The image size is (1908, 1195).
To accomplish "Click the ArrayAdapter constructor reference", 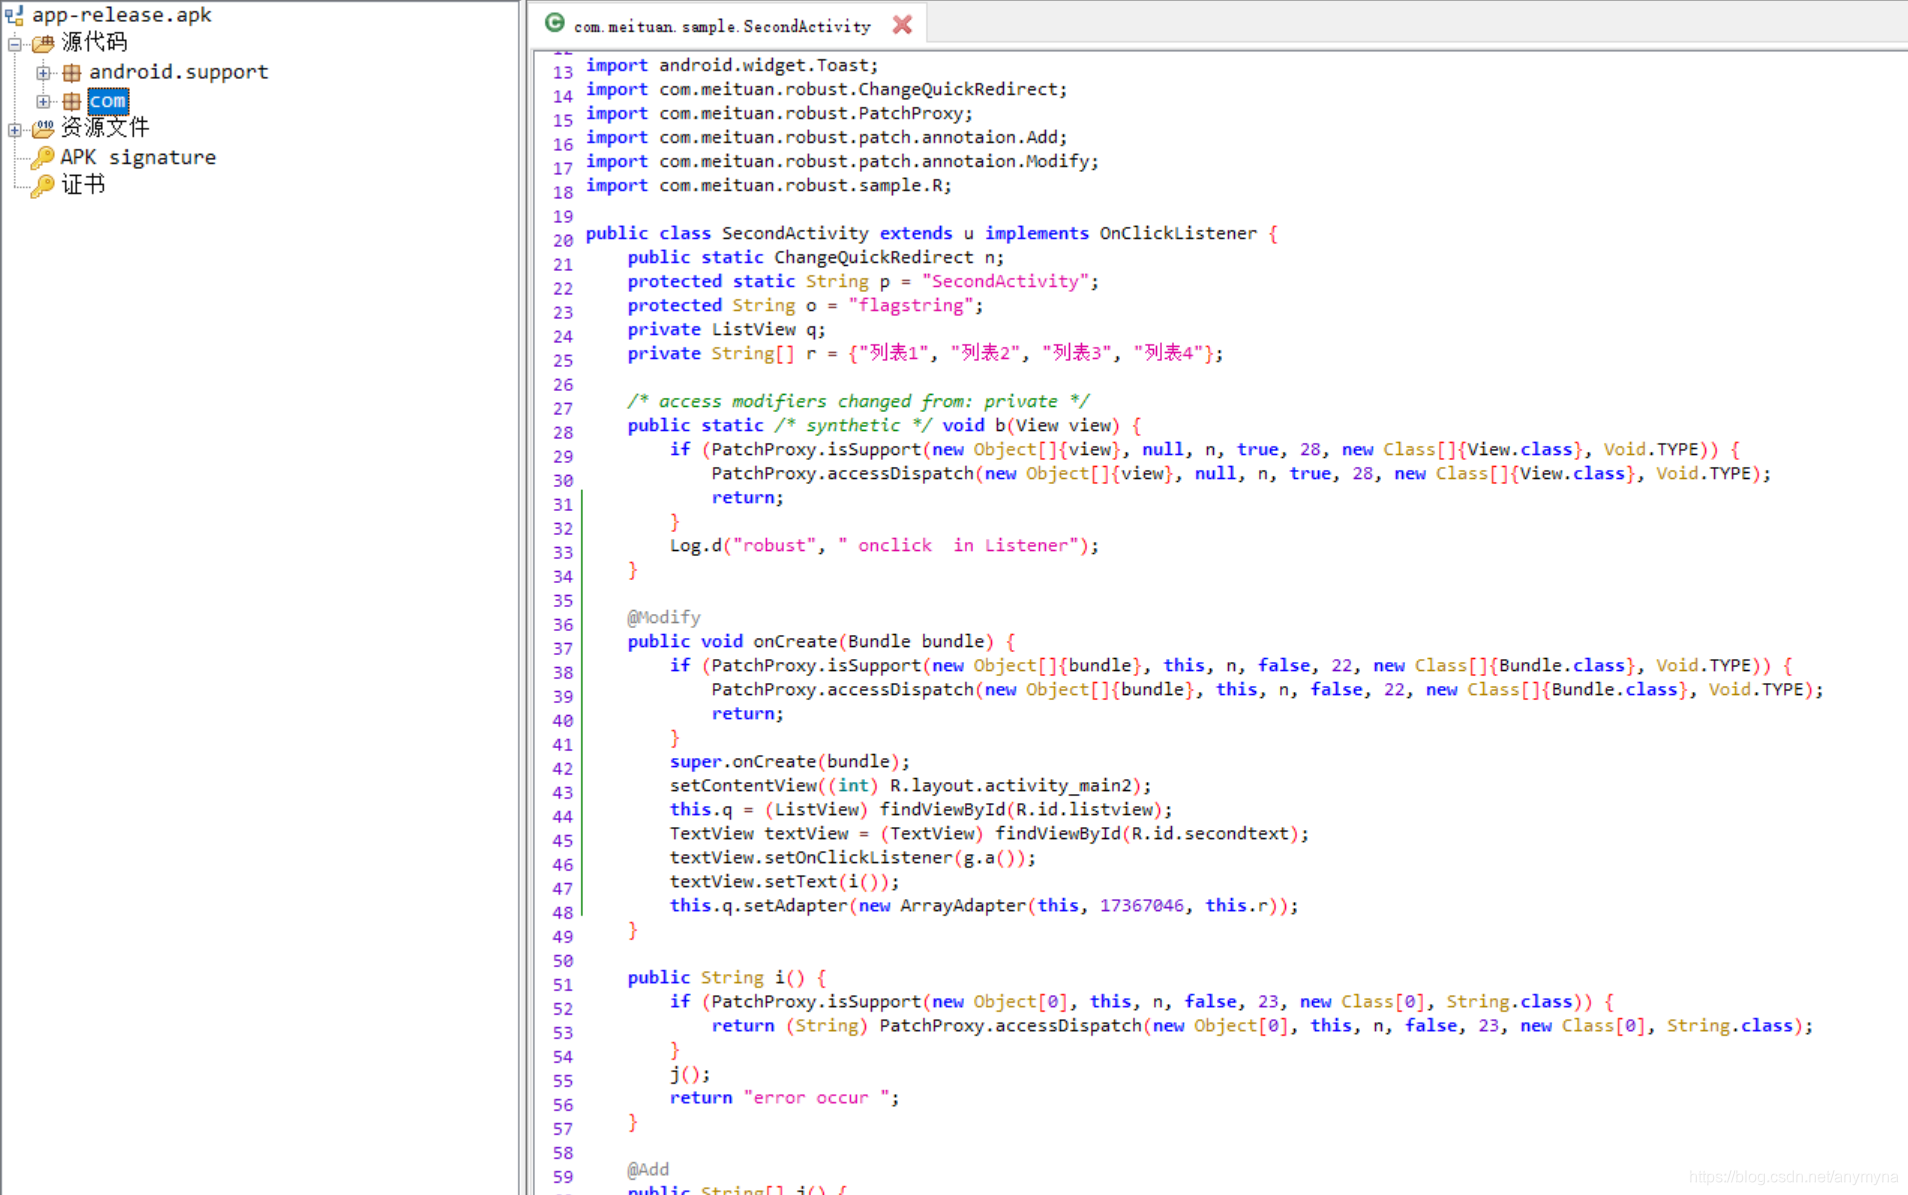I will 963,905.
